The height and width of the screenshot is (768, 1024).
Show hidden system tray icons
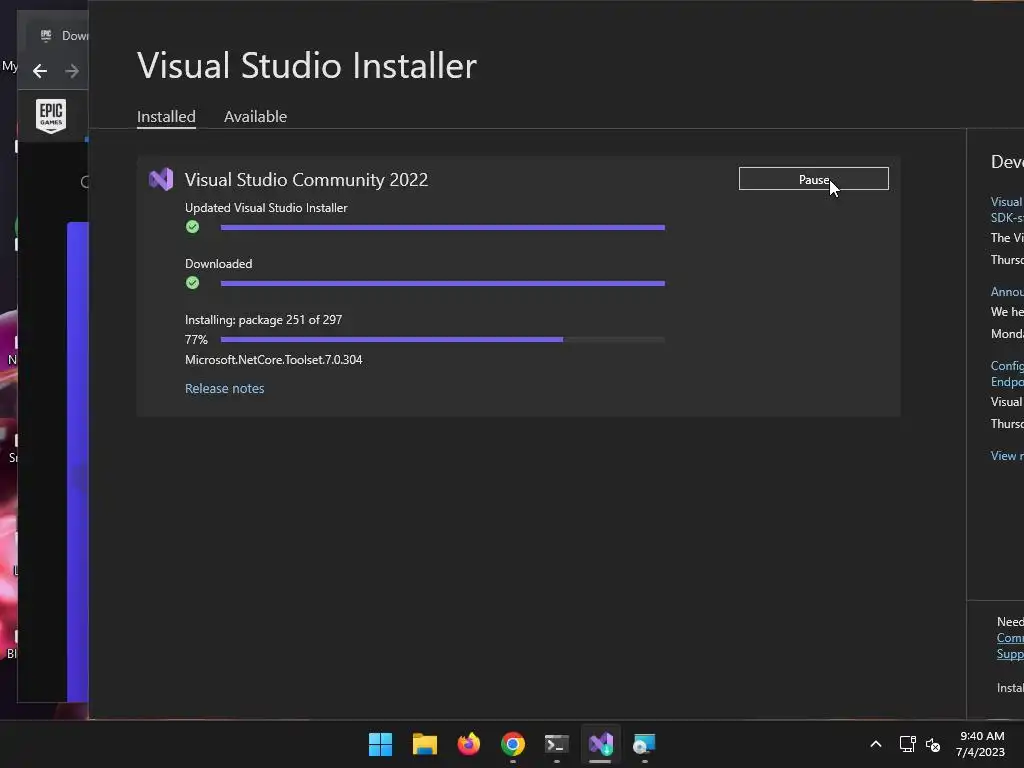pyautogui.click(x=876, y=744)
